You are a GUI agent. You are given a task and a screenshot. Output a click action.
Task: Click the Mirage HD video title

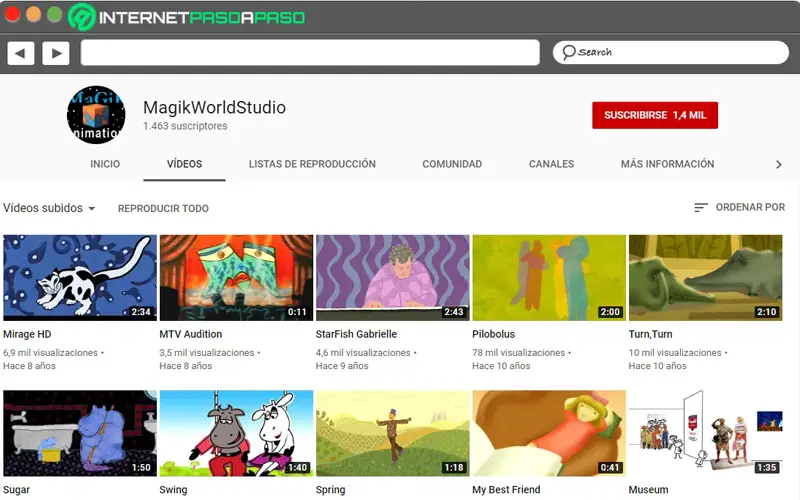click(x=27, y=334)
